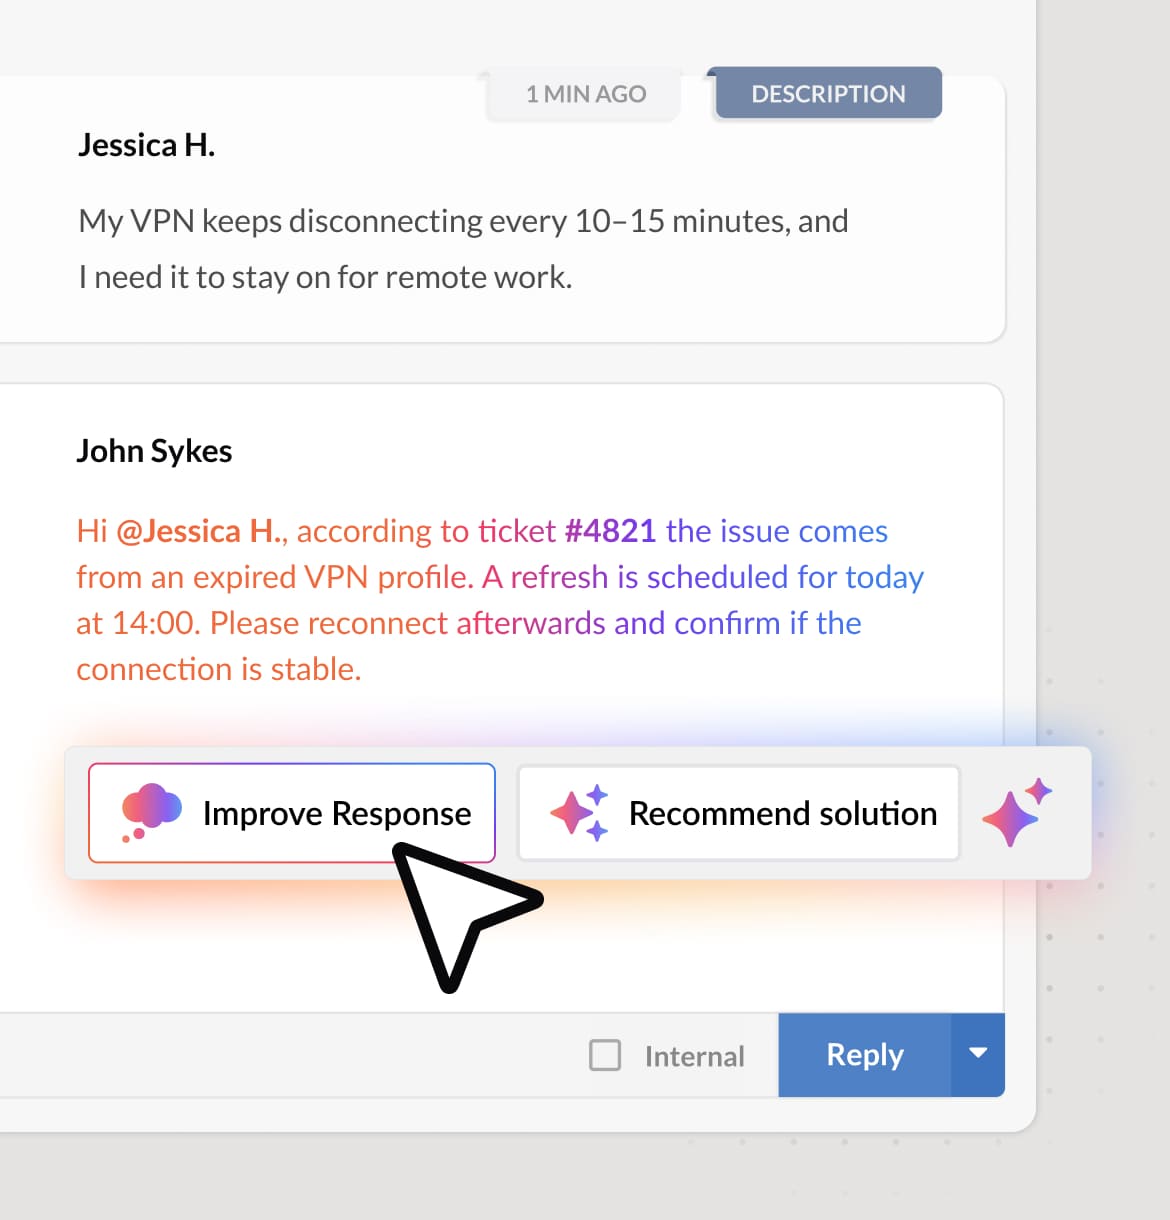Tick the Internal checkbox
Viewport: 1170px width, 1220px height.
click(605, 1055)
